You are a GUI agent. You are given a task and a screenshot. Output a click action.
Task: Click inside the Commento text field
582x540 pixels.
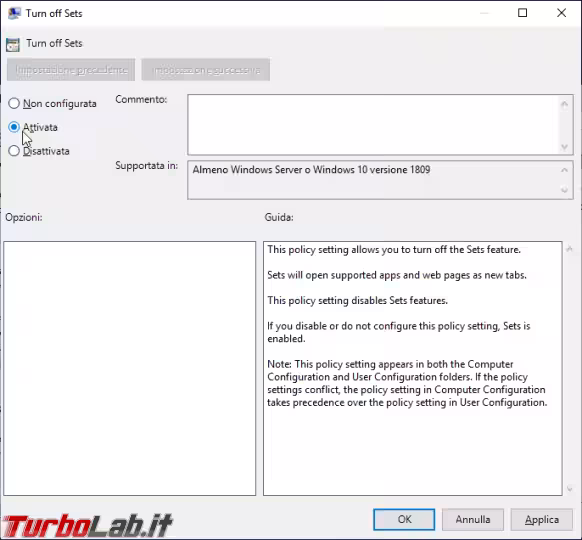pos(373,124)
